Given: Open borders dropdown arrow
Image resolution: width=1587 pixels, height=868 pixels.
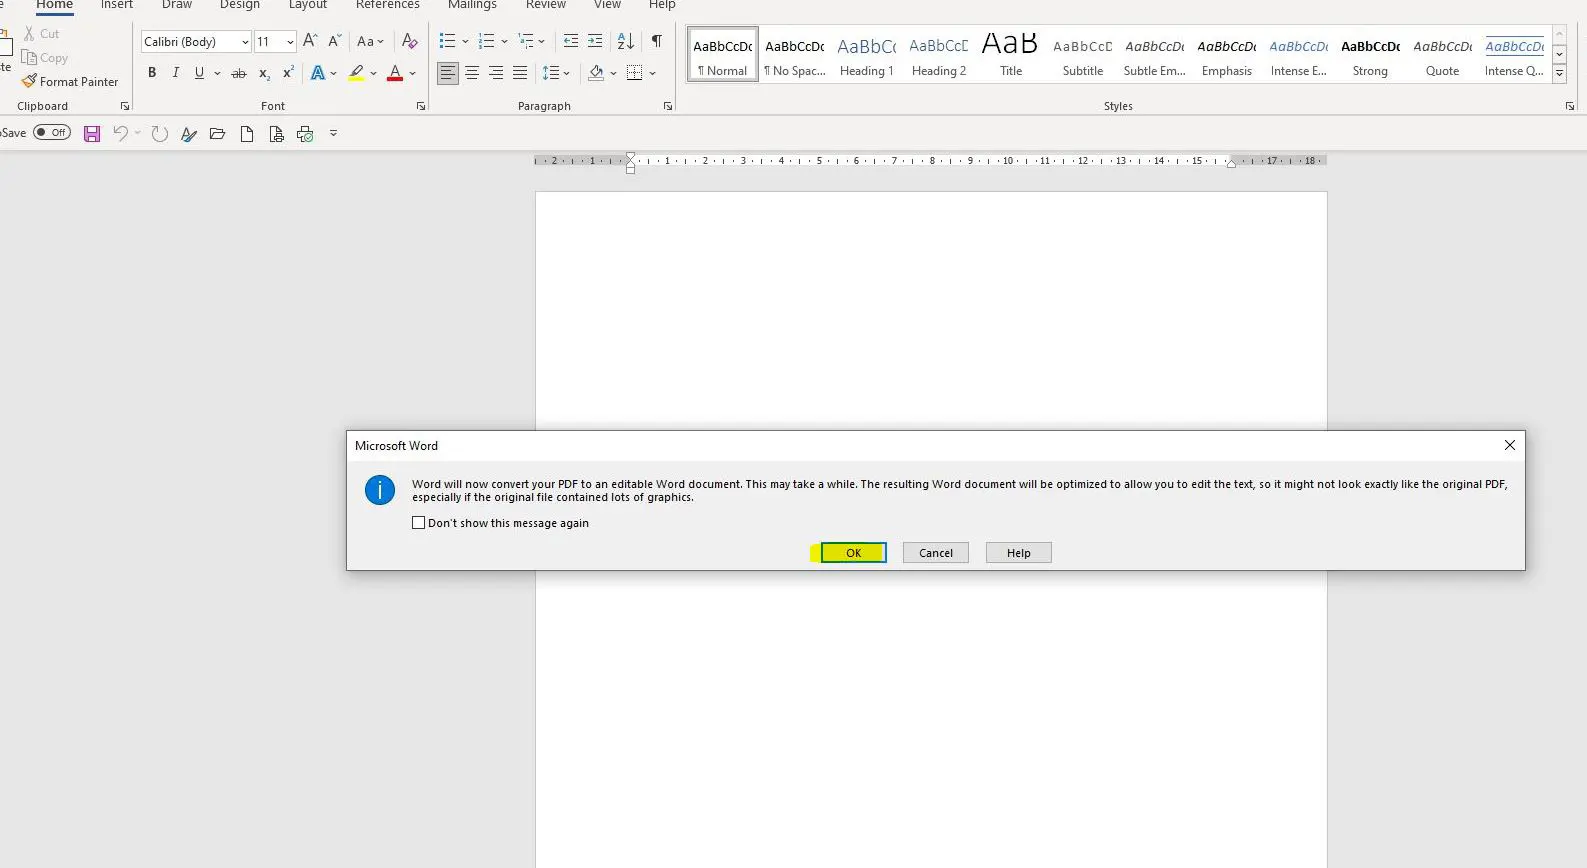Looking at the screenshot, I should pyautogui.click(x=652, y=73).
